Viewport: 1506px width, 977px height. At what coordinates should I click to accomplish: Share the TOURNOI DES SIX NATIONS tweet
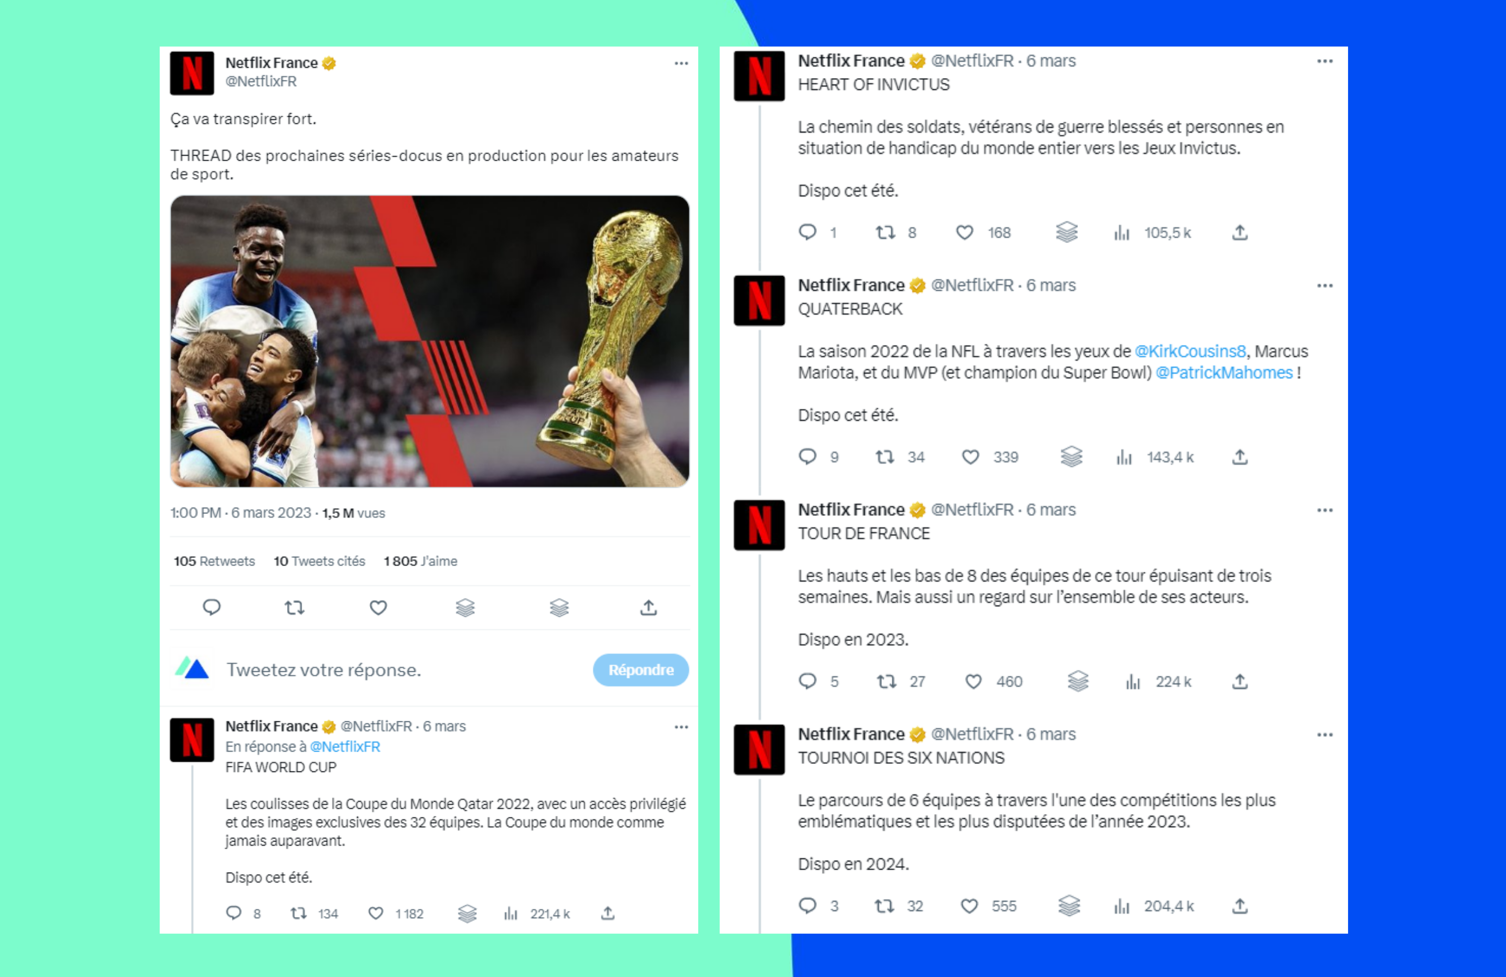pos(1240,906)
